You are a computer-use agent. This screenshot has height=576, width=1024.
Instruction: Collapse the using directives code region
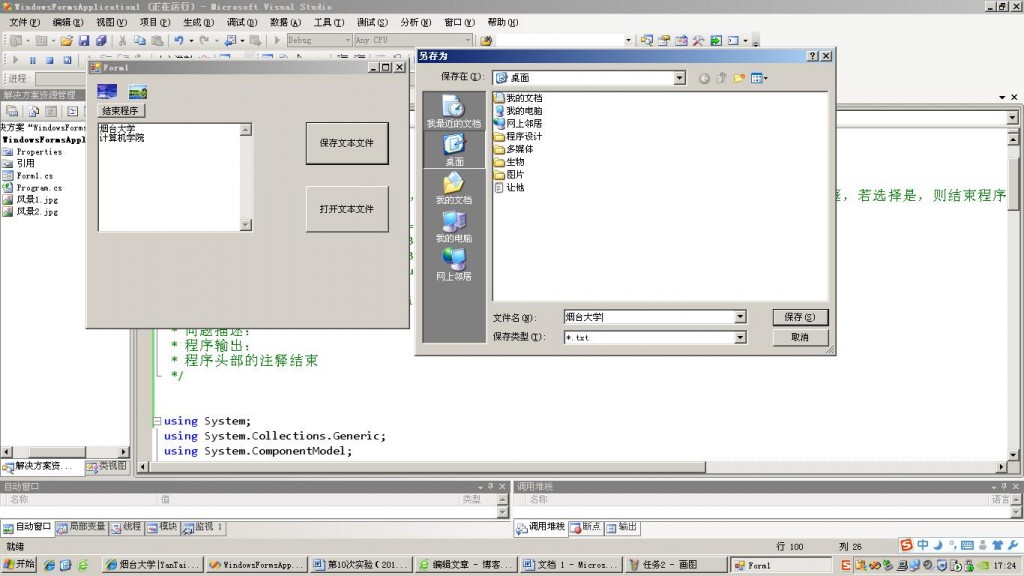coord(157,421)
